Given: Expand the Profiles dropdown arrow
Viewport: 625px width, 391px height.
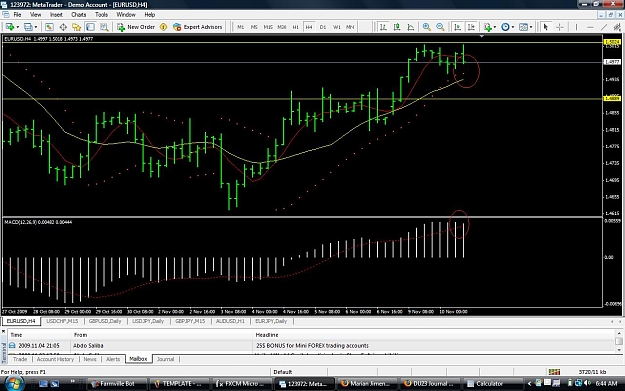Looking at the screenshot, I should [x=36, y=27].
